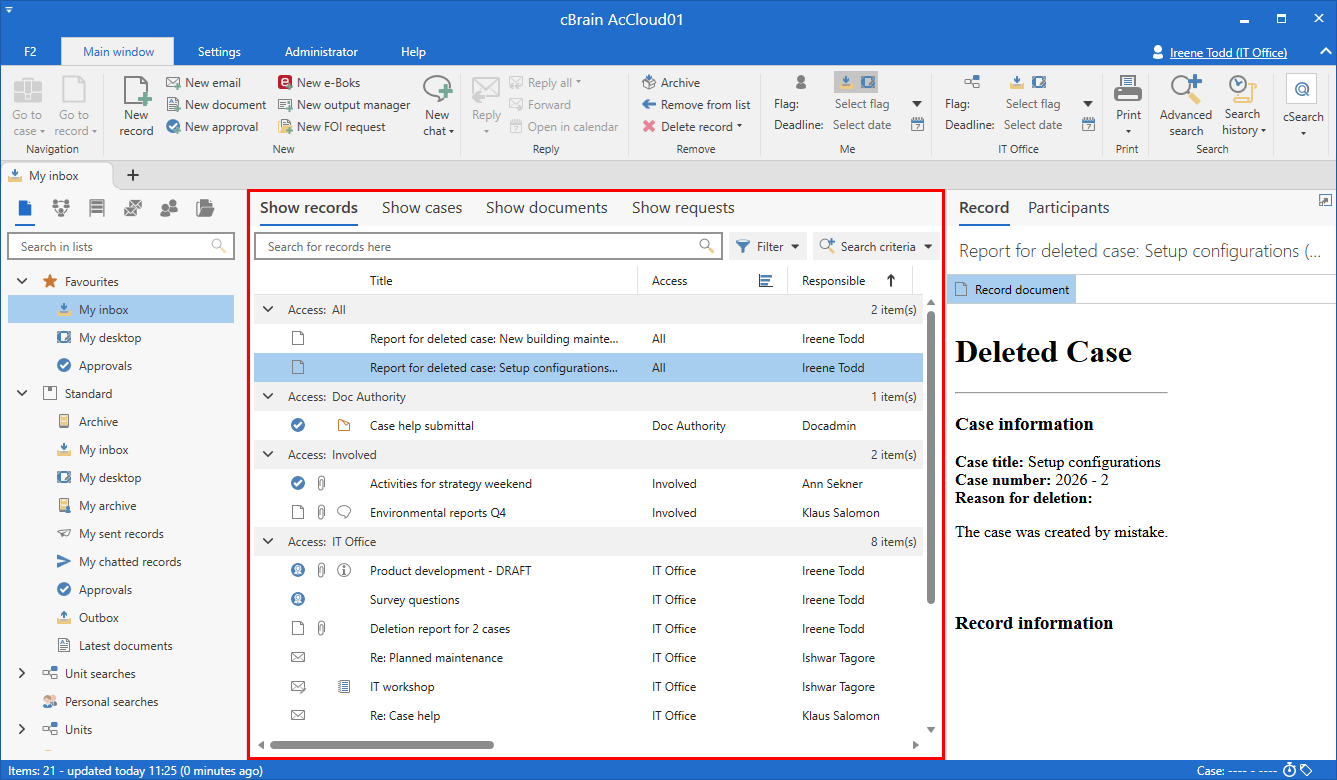
Task: Open the archive shelf icon in sidebar
Action: click(x=97, y=208)
